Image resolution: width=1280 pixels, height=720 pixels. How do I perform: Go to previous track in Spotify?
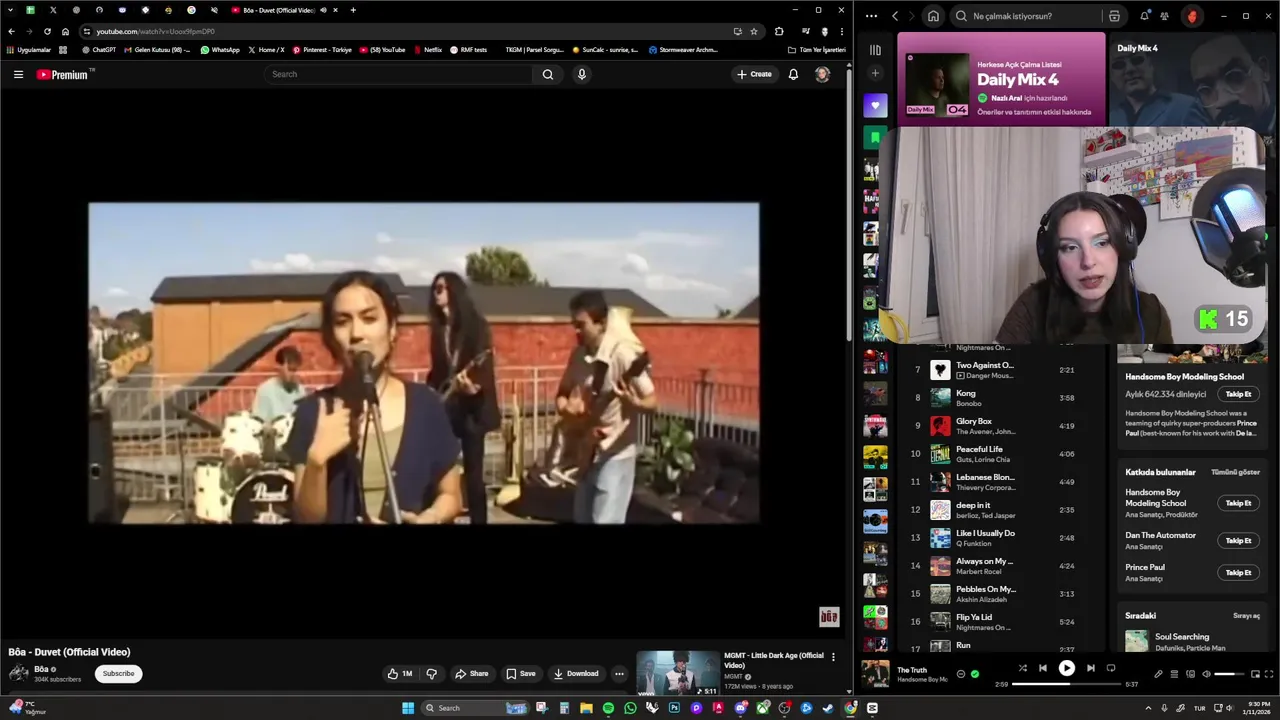click(x=1043, y=668)
